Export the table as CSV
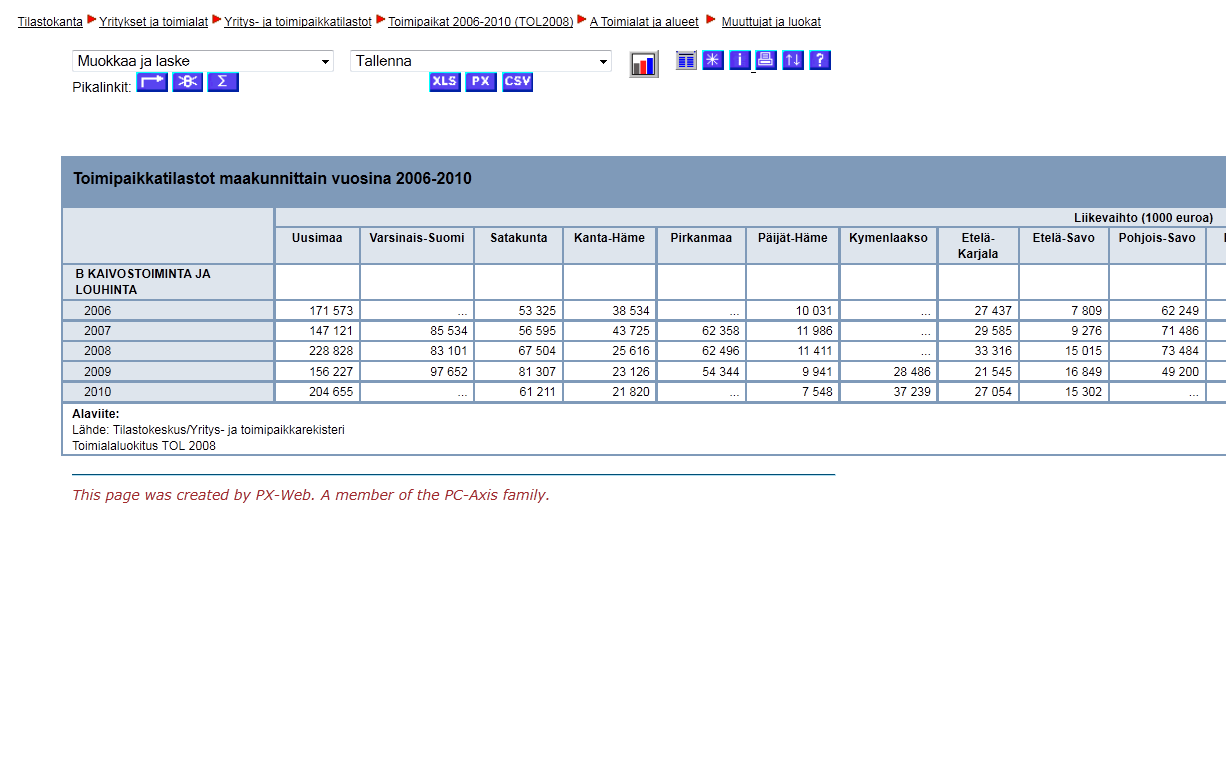Screen dimensions: 1226x759 517,82
